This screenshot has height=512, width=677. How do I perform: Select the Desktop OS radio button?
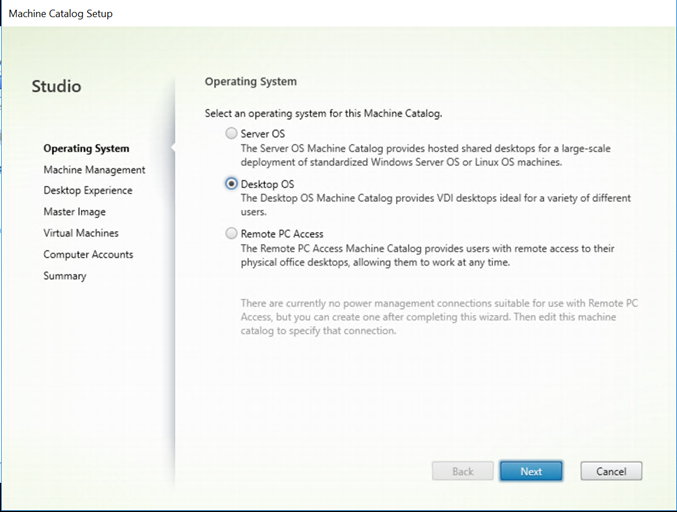click(231, 184)
